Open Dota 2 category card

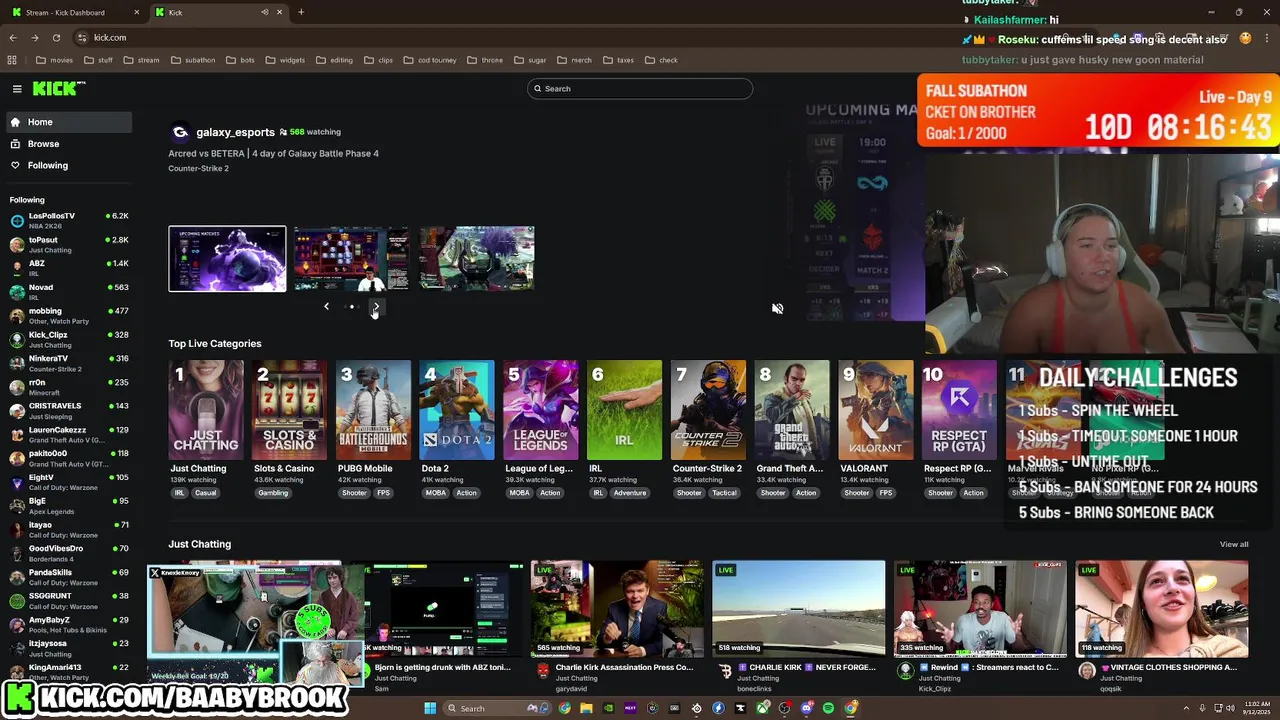457,410
